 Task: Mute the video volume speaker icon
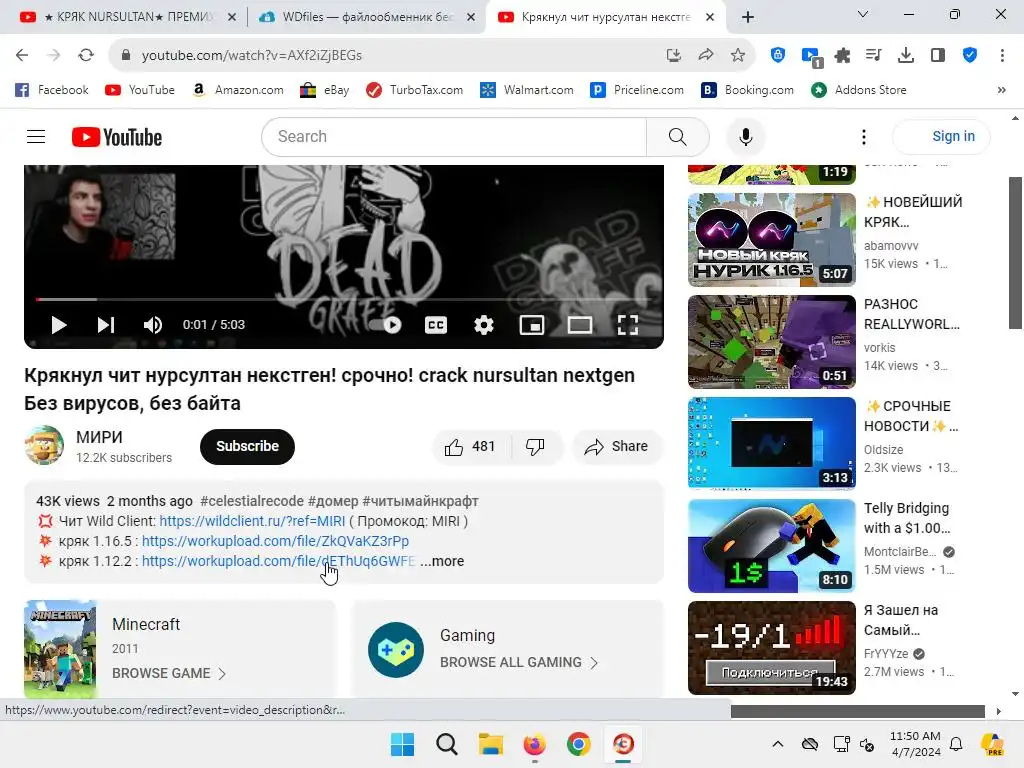[x=153, y=325]
